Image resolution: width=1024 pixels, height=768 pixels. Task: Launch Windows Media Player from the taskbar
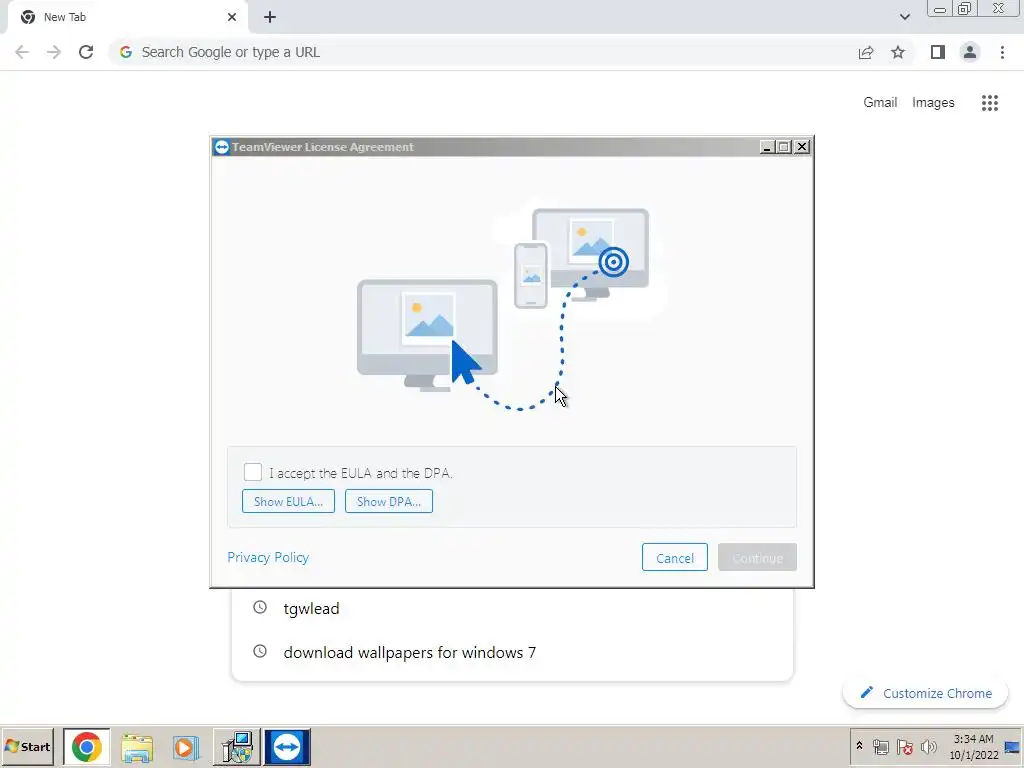186,747
